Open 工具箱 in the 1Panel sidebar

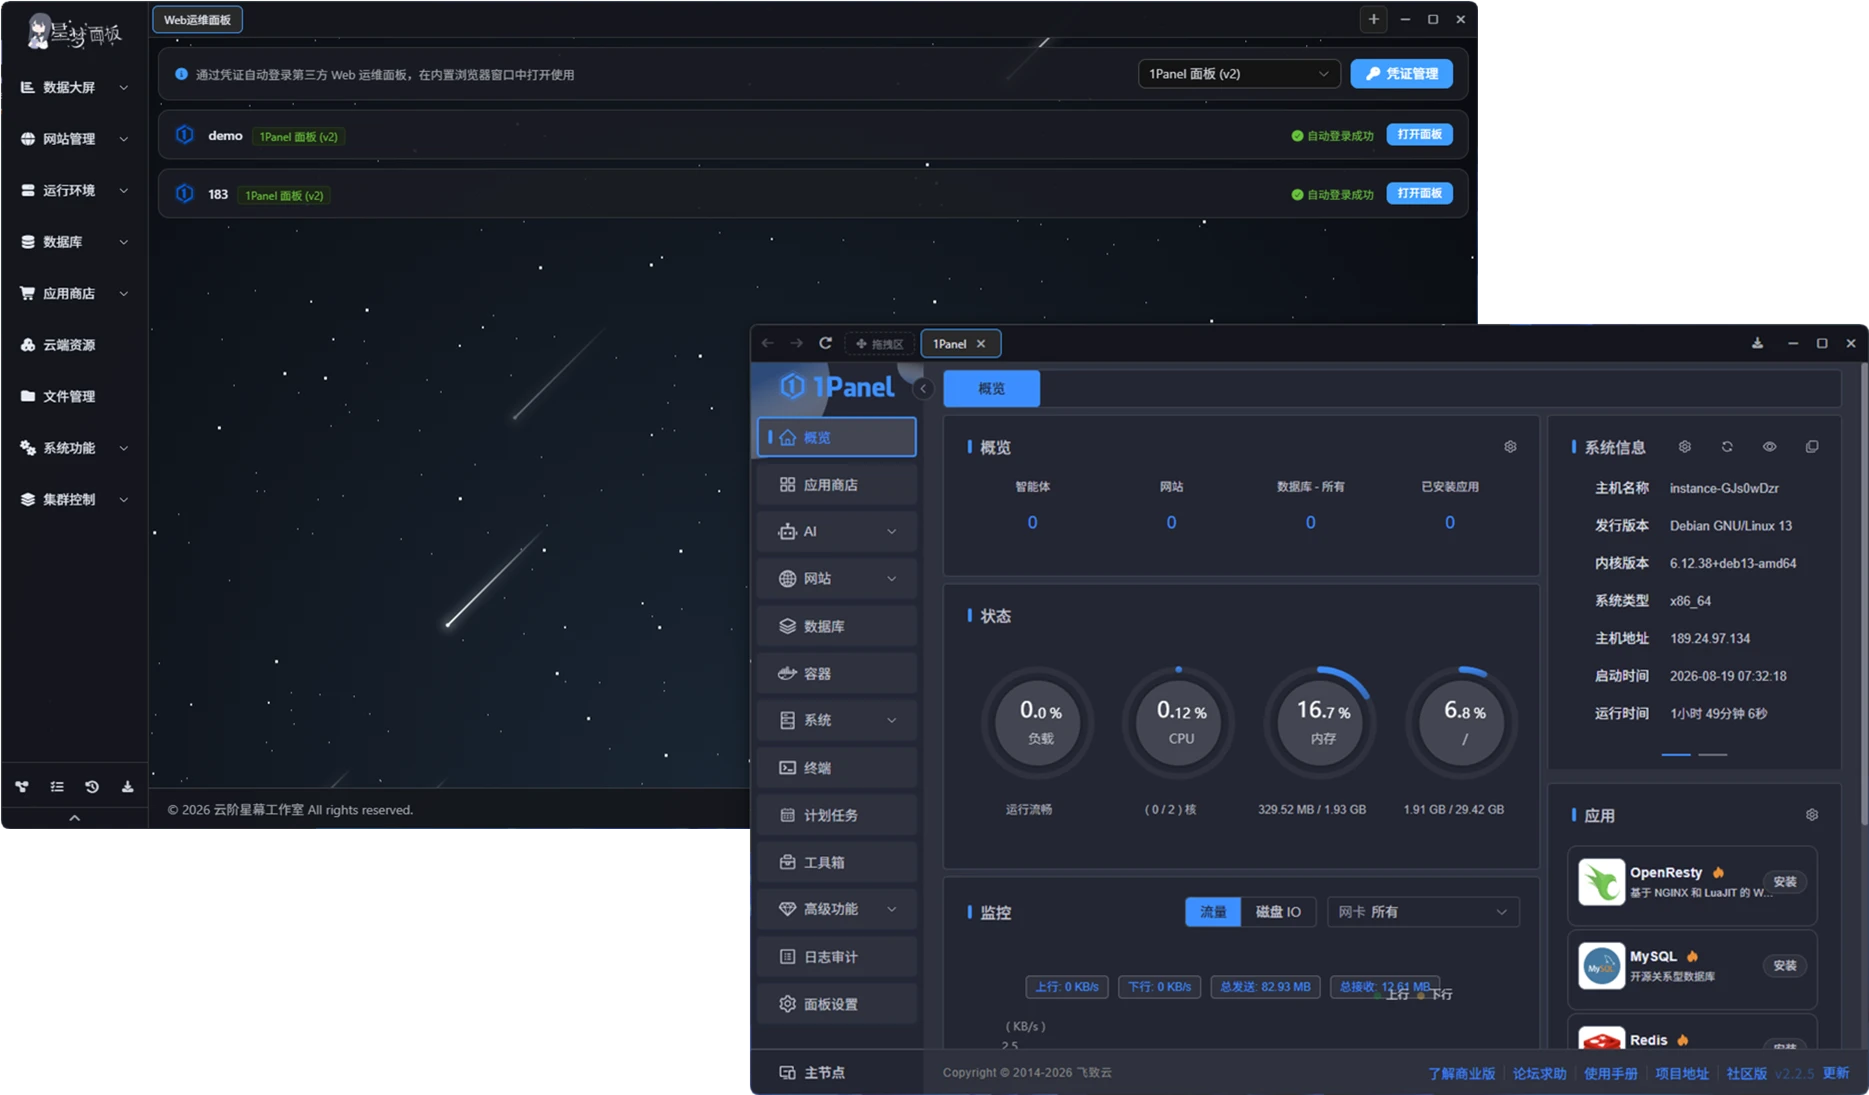pos(837,862)
